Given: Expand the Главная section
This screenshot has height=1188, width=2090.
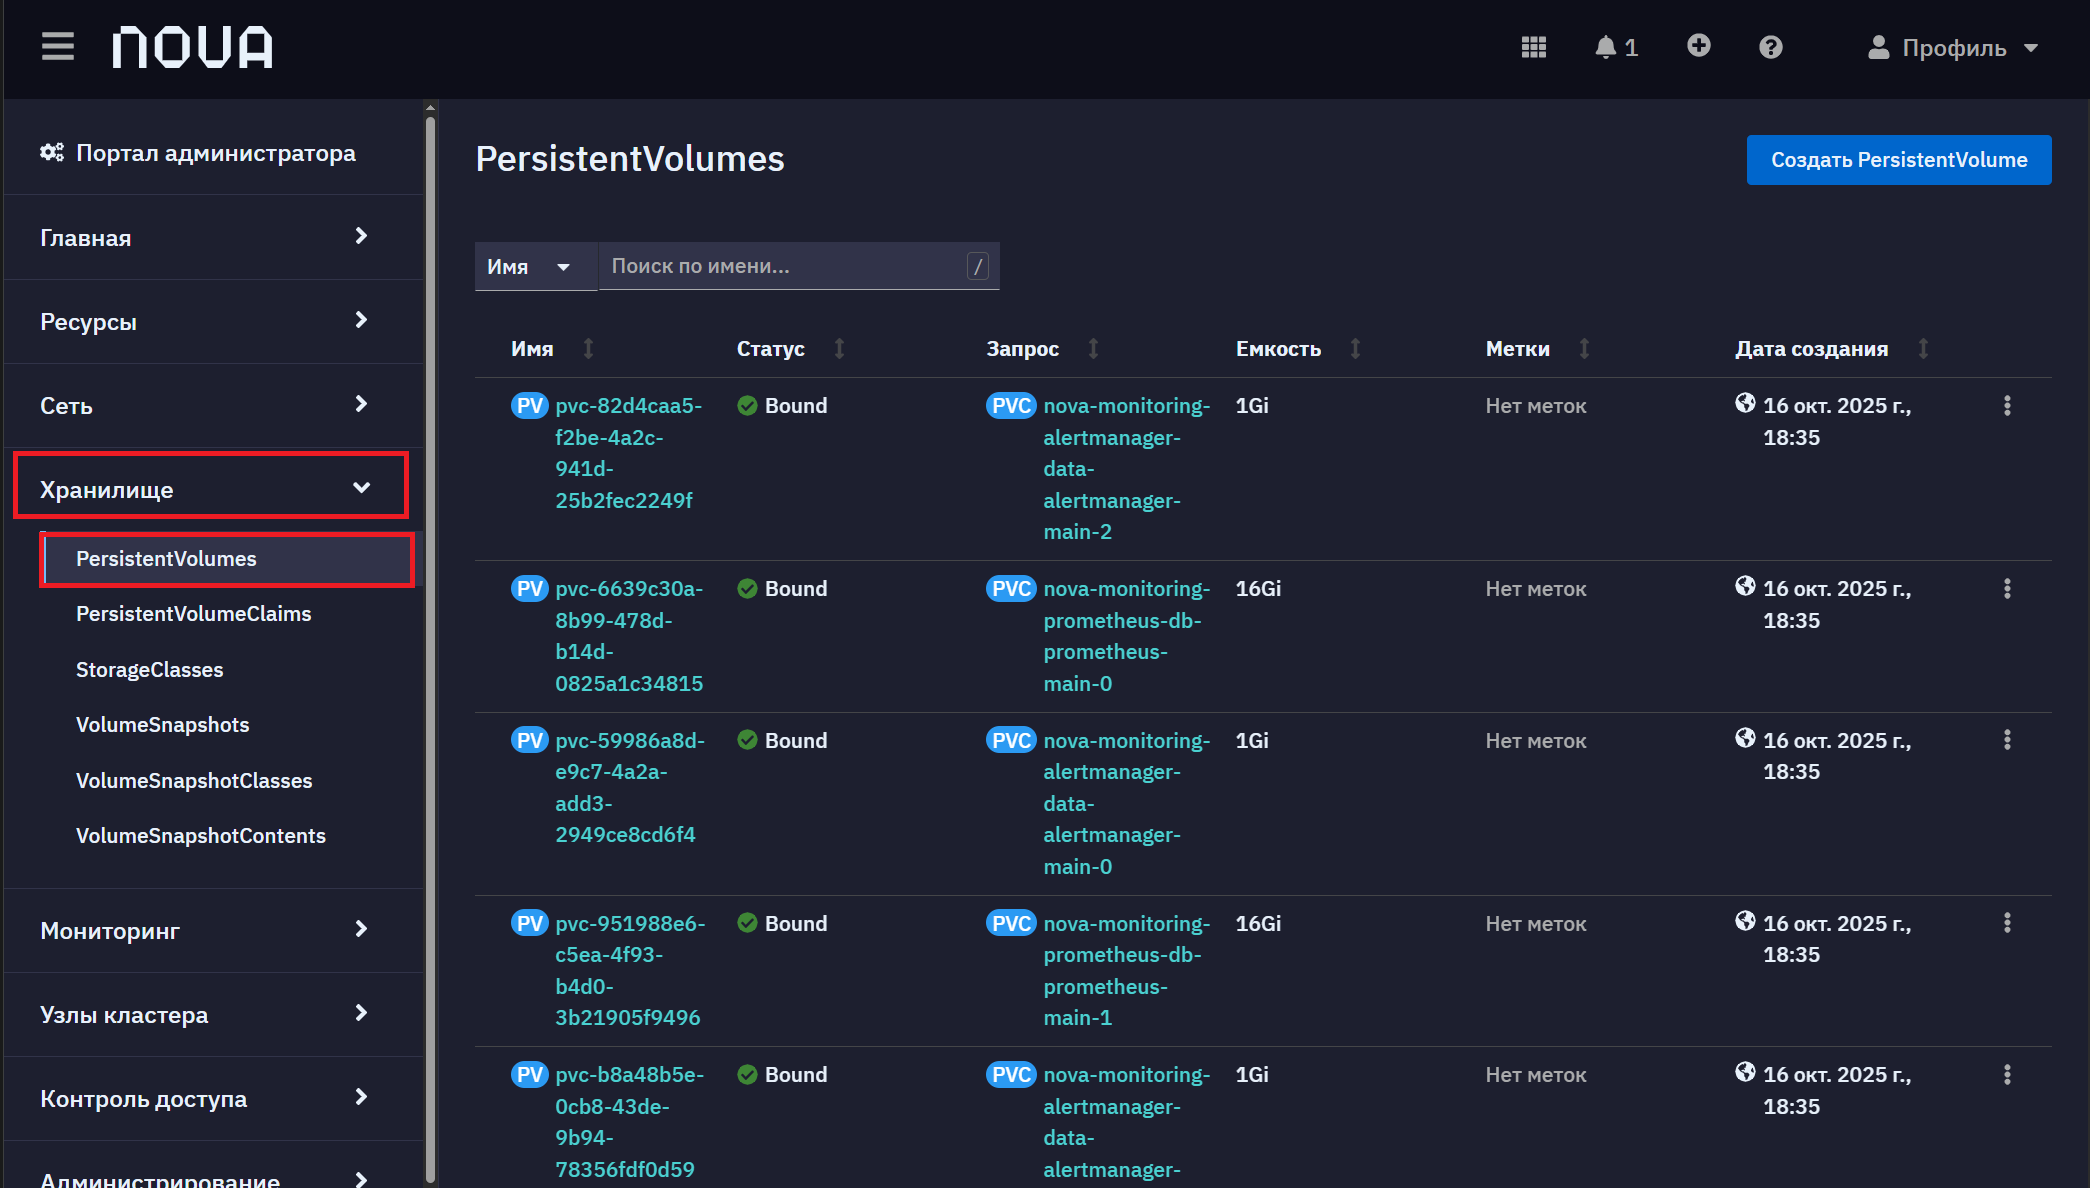Looking at the screenshot, I should (214, 237).
